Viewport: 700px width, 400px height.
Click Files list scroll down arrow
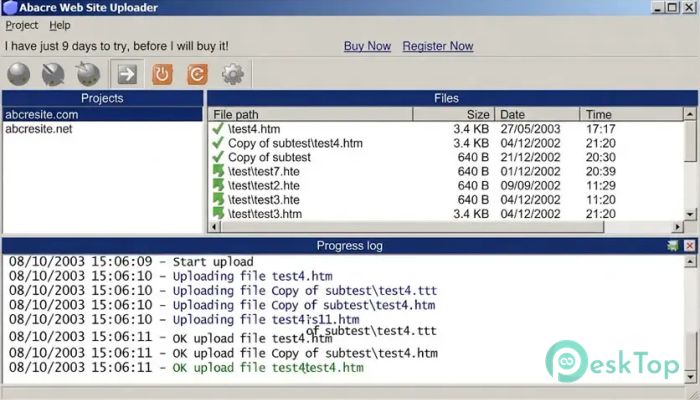click(x=690, y=215)
